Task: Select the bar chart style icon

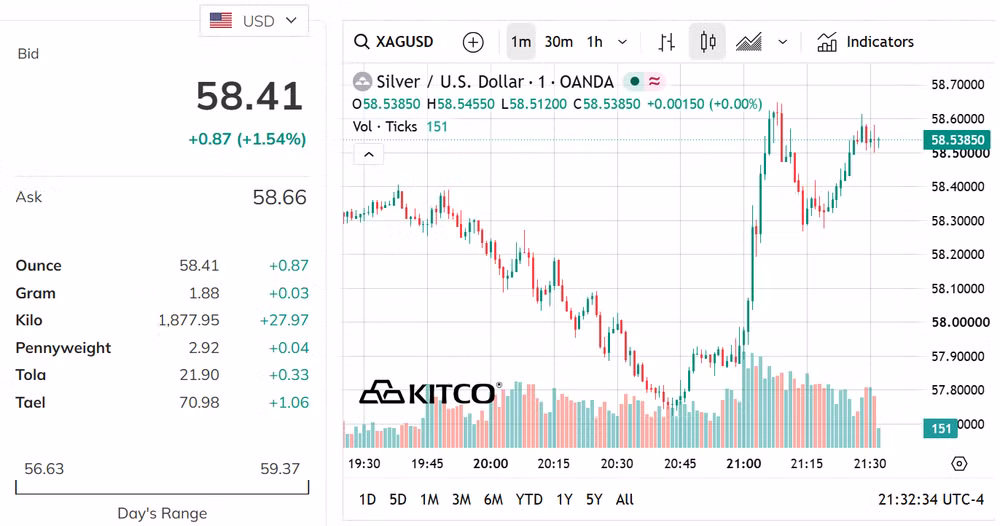Action: coord(666,42)
